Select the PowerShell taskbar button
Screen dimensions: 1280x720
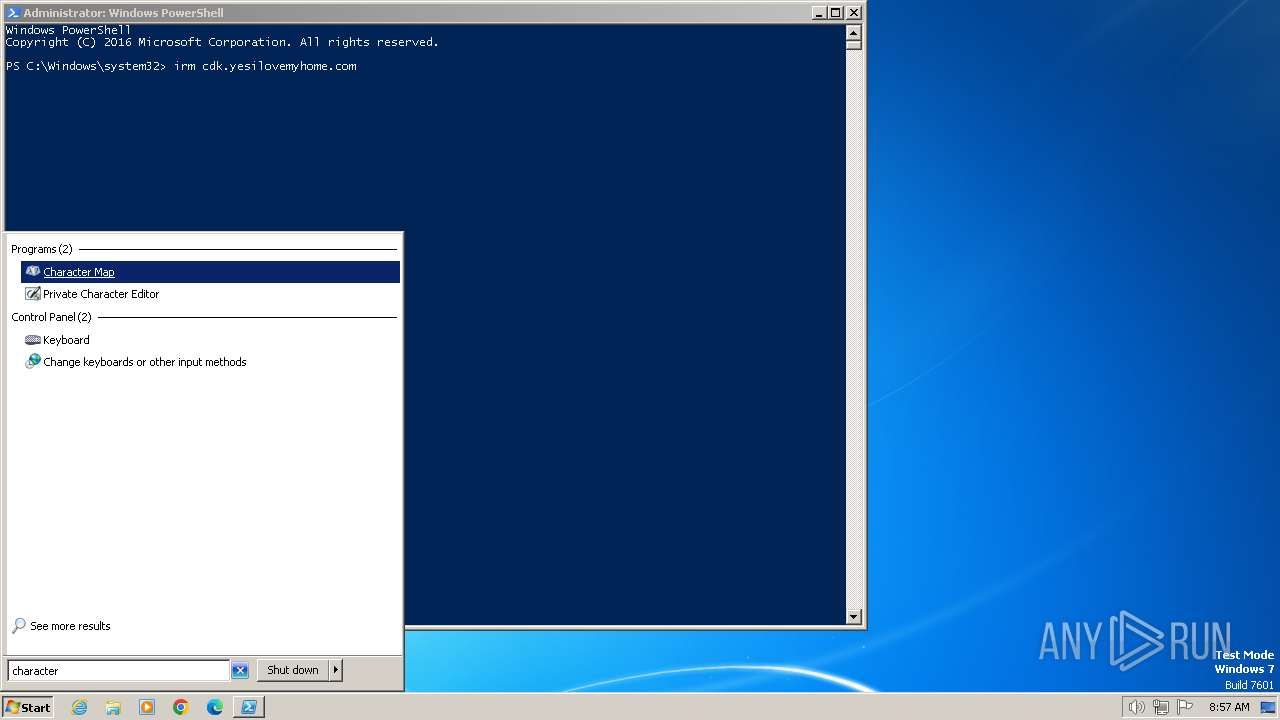pyautogui.click(x=249, y=707)
